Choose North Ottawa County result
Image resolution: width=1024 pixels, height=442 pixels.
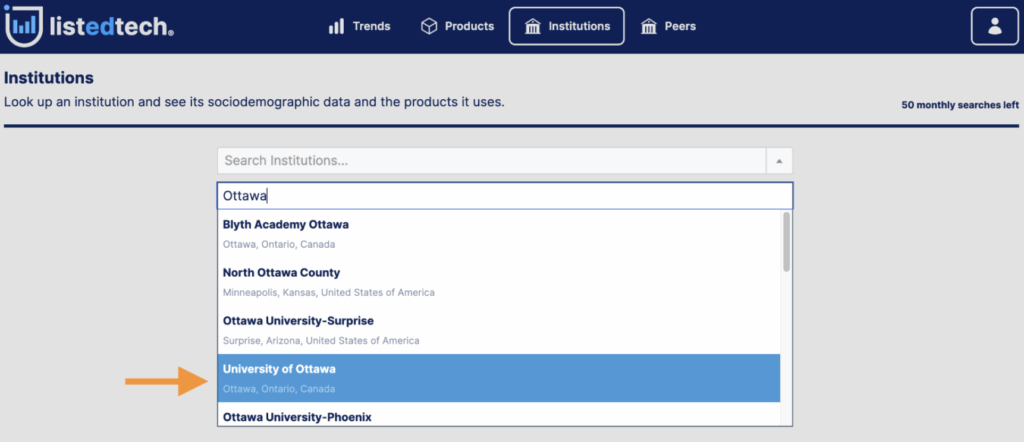(499, 282)
